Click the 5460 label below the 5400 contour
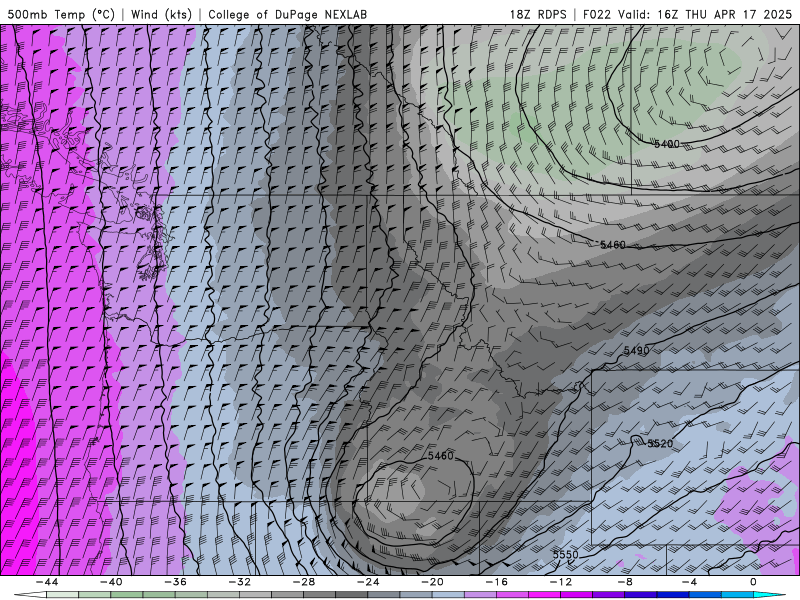The width and height of the screenshot is (800, 600). [x=613, y=245]
